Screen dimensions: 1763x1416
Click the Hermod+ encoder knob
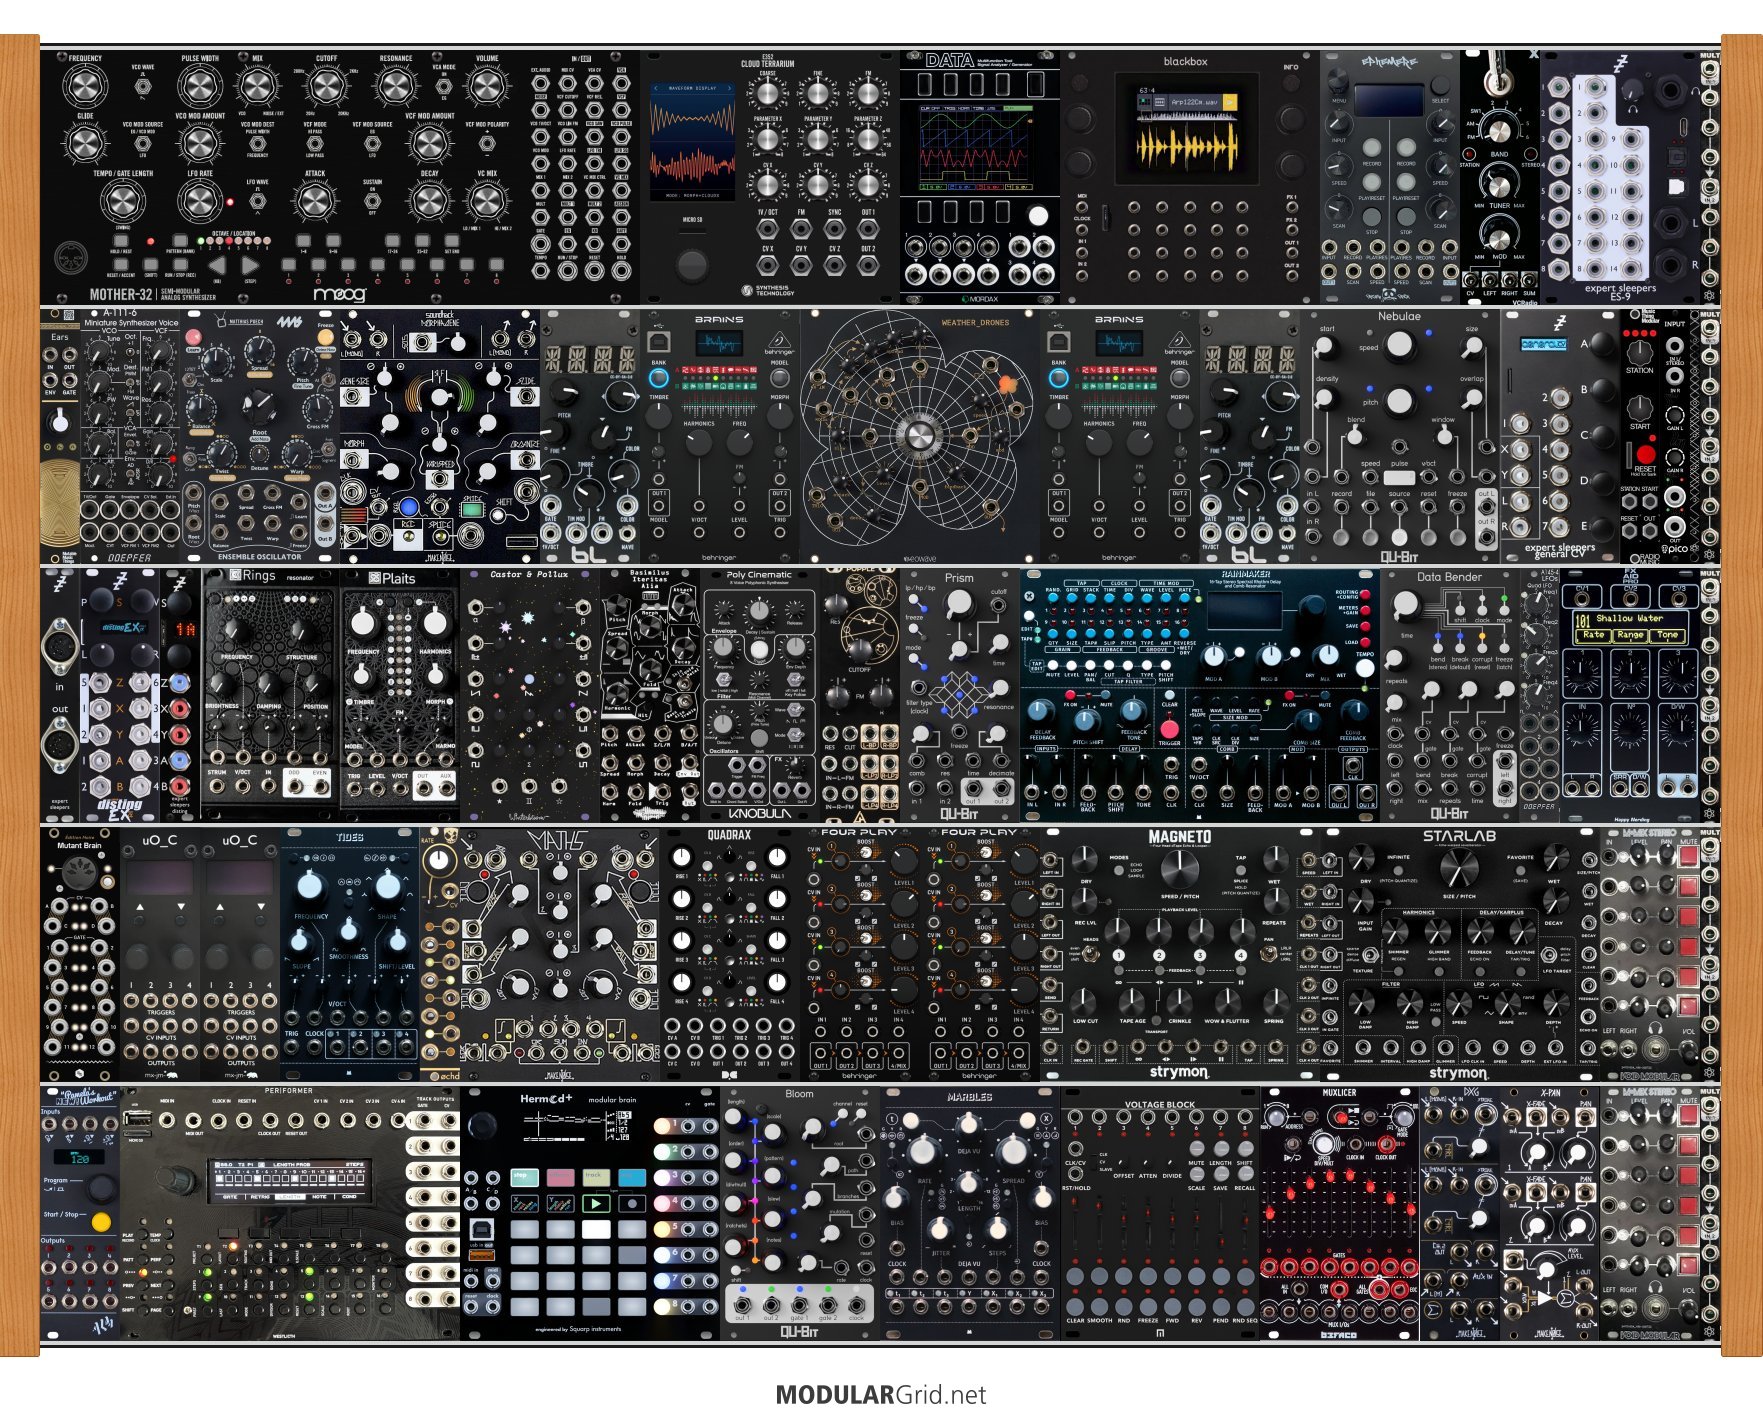483,1125
